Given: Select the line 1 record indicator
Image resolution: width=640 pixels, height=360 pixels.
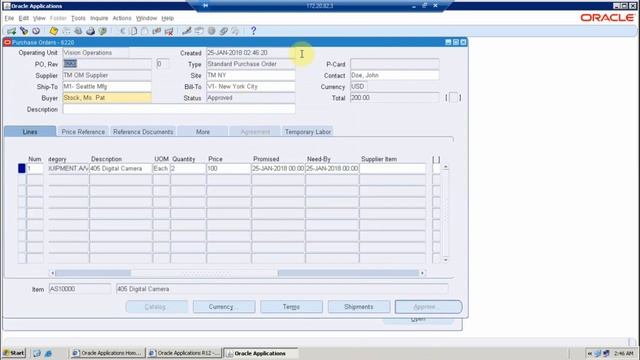Looking at the screenshot, I should [x=22, y=168].
